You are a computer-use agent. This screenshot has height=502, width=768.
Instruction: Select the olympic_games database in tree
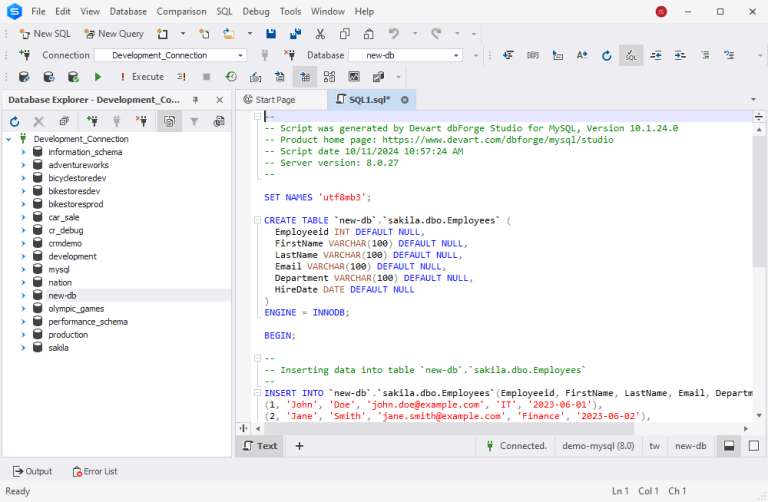76,309
